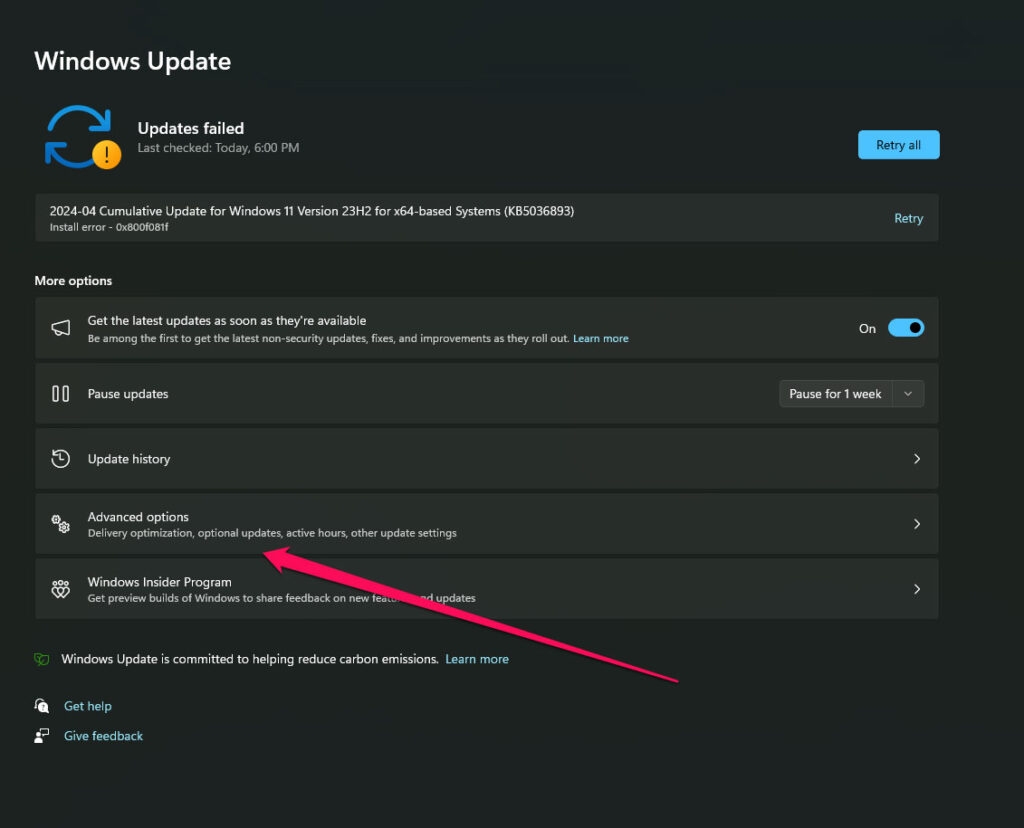Click the Update history clock icon

pos(61,458)
